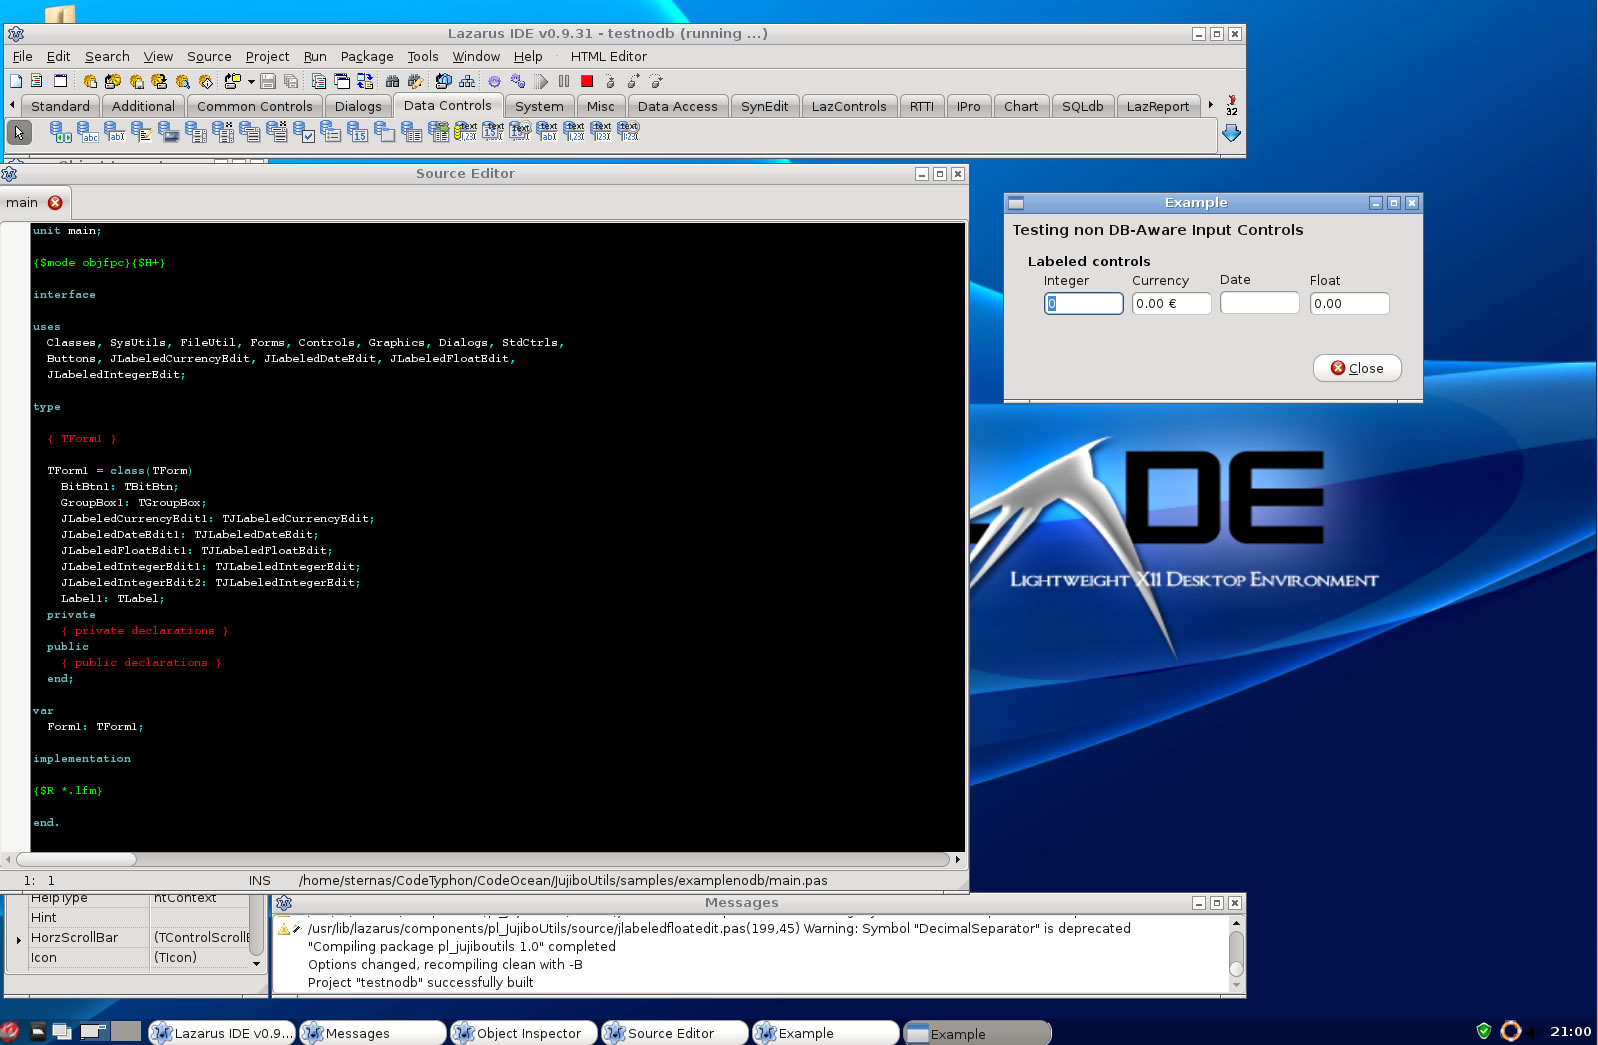This screenshot has height=1045, width=1598.
Task: Pick the DBImage component in the palette
Action: (x=169, y=132)
